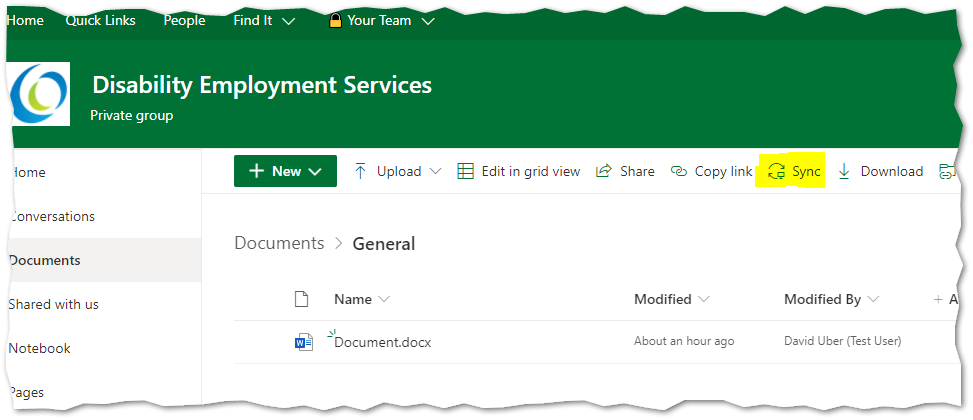Click the Share arrow icon

click(x=603, y=172)
